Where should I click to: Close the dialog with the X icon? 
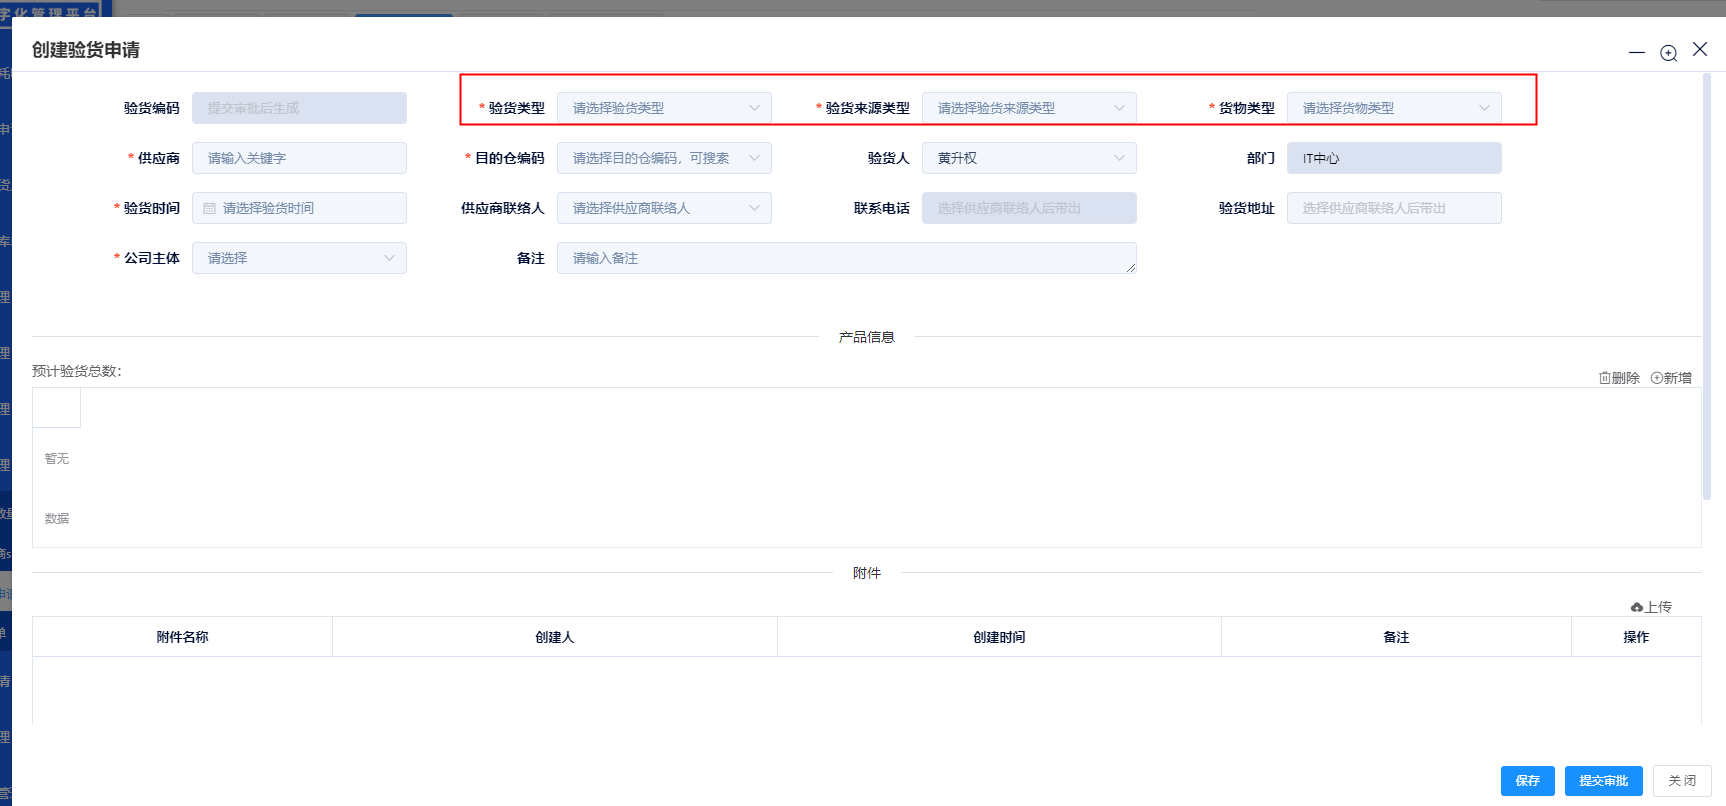click(x=1699, y=49)
